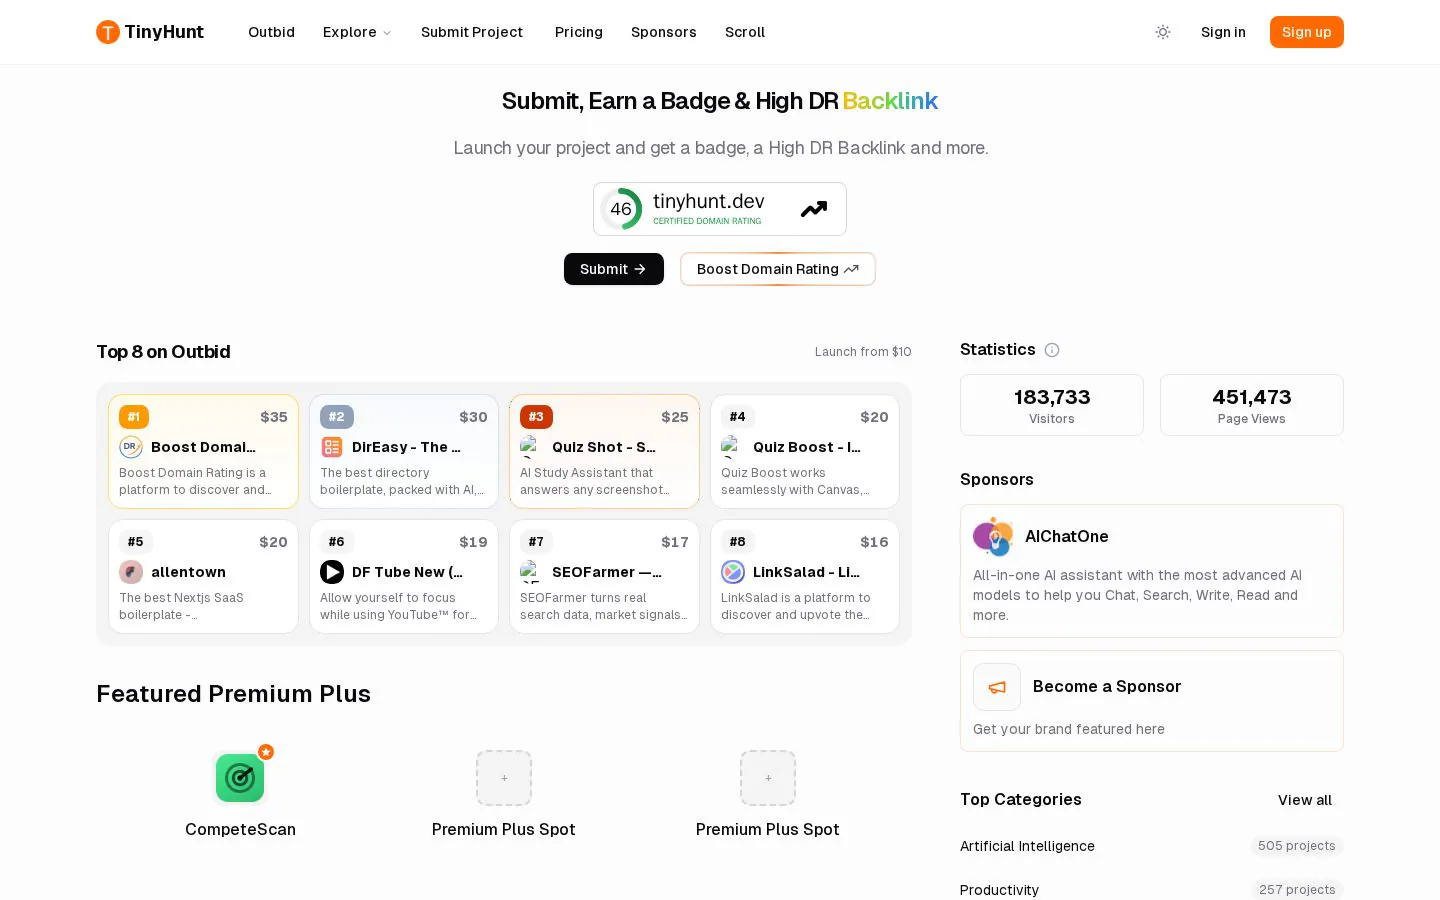This screenshot has height=900, width=1440.
Task: Click the DF Tube play icon
Action: point(332,572)
